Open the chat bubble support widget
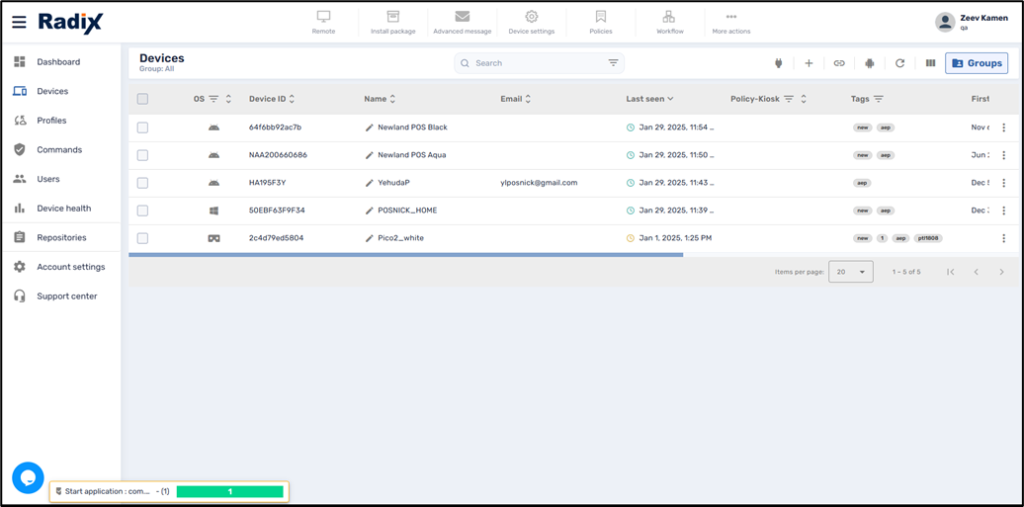1024x507 pixels. point(27,478)
